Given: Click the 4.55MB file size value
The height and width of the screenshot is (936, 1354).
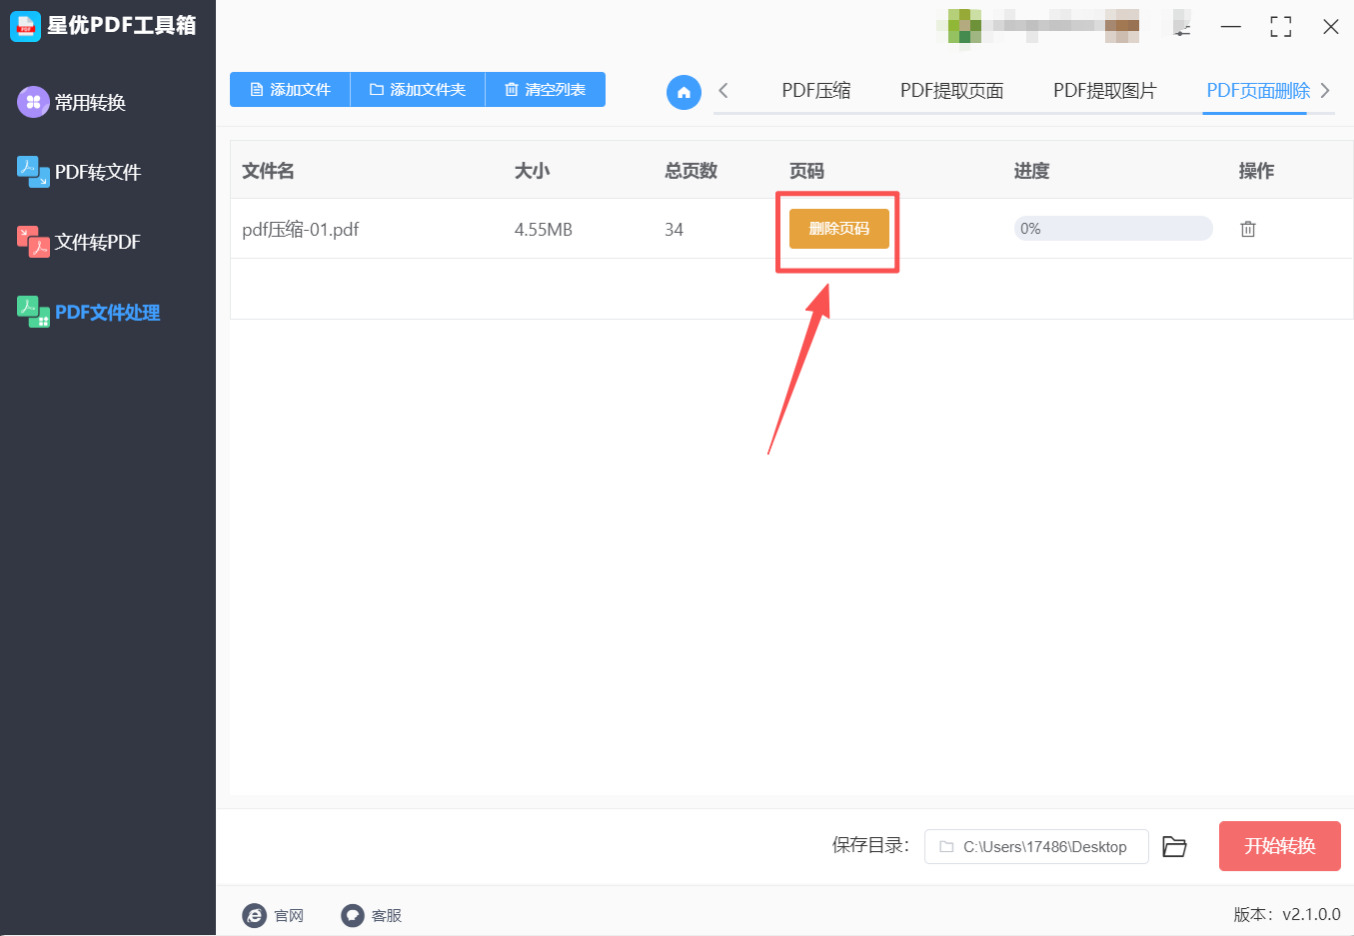Looking at the screenshot, I should 543,229.
